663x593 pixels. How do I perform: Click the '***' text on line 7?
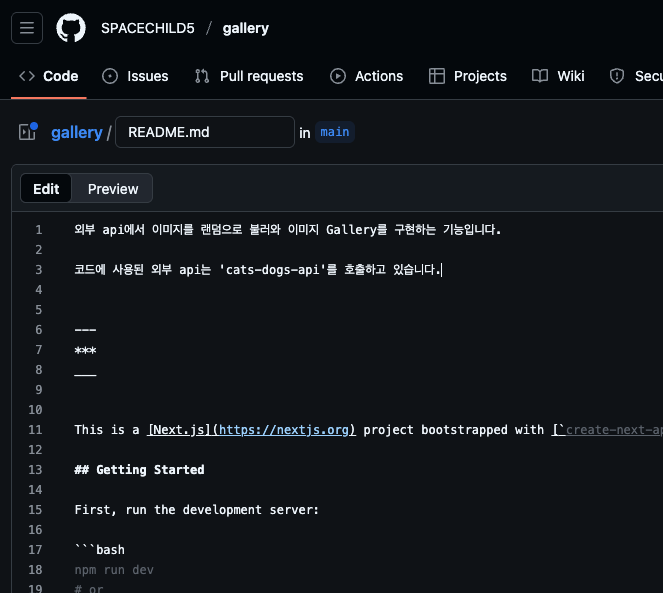pos(85,350)
